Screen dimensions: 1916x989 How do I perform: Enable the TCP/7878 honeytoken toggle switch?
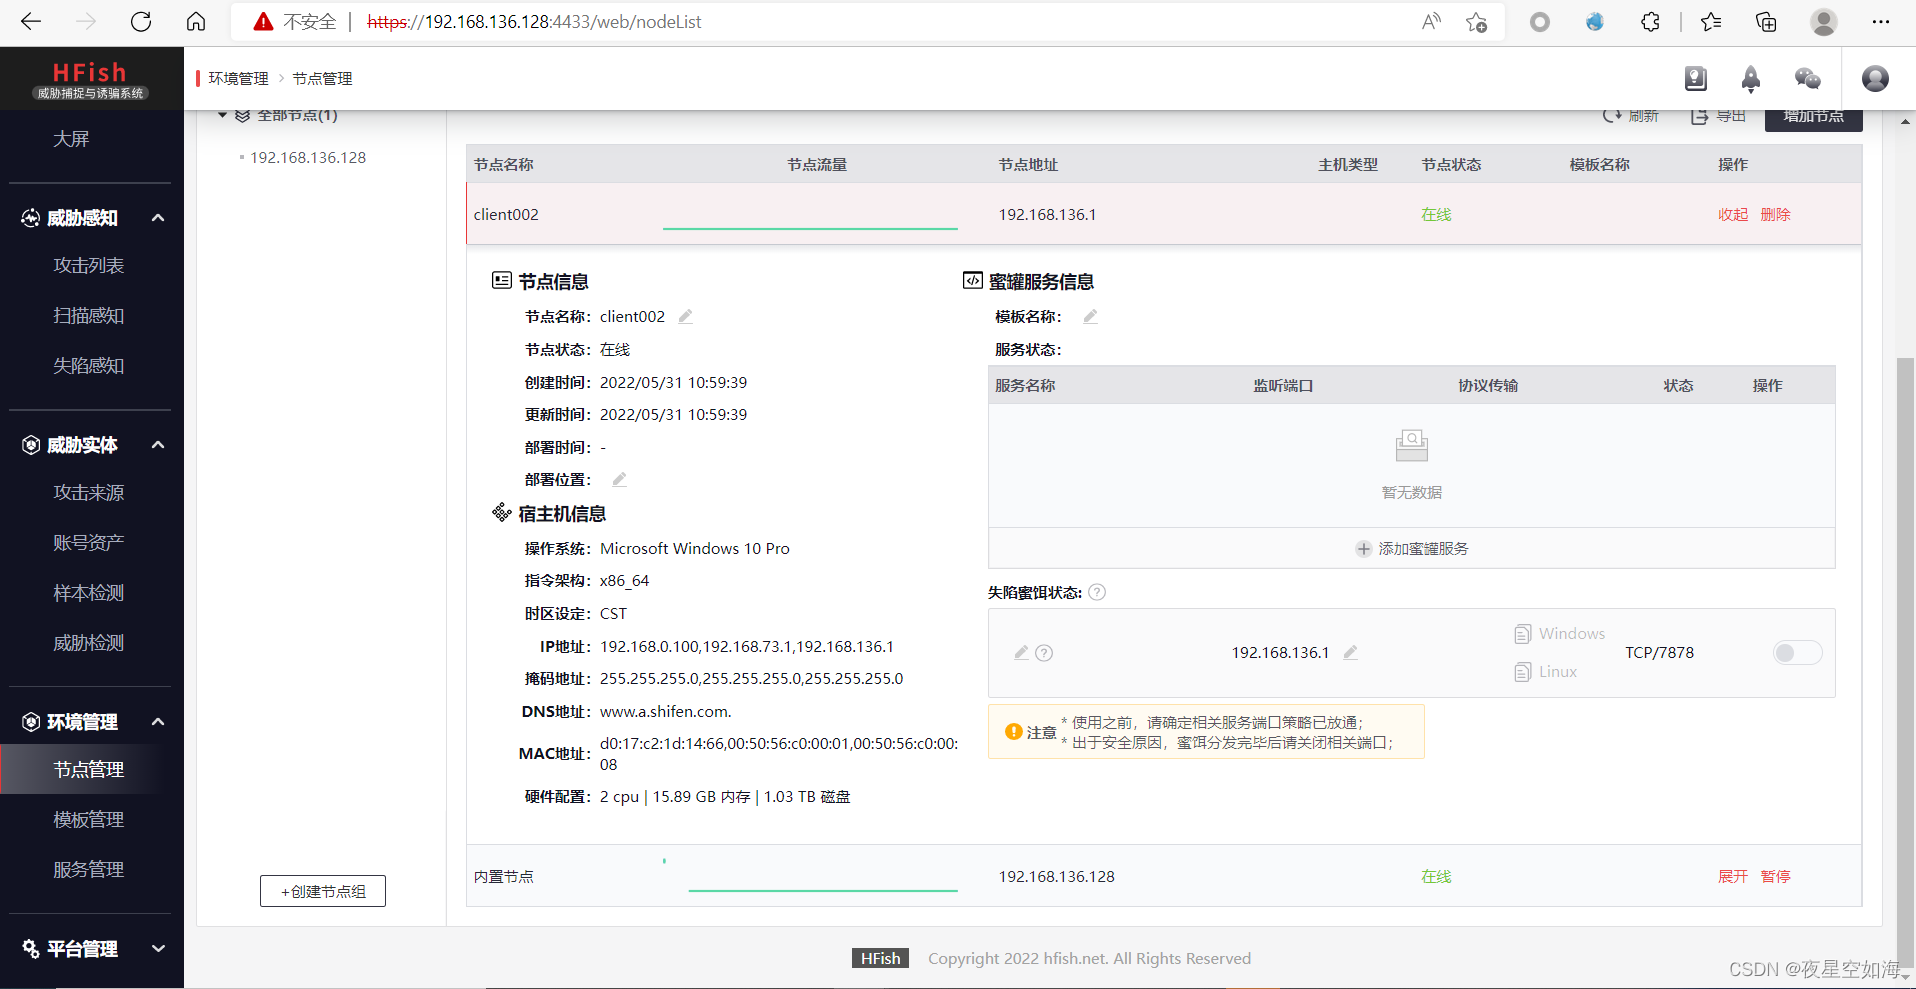pos(1795,652)
